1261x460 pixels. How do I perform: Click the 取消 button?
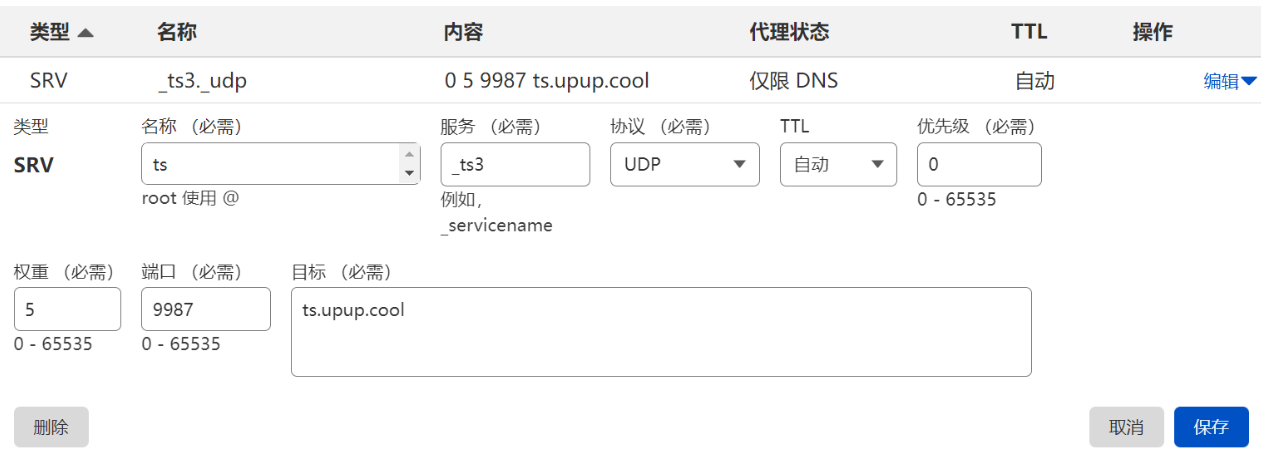point(1126,427)
